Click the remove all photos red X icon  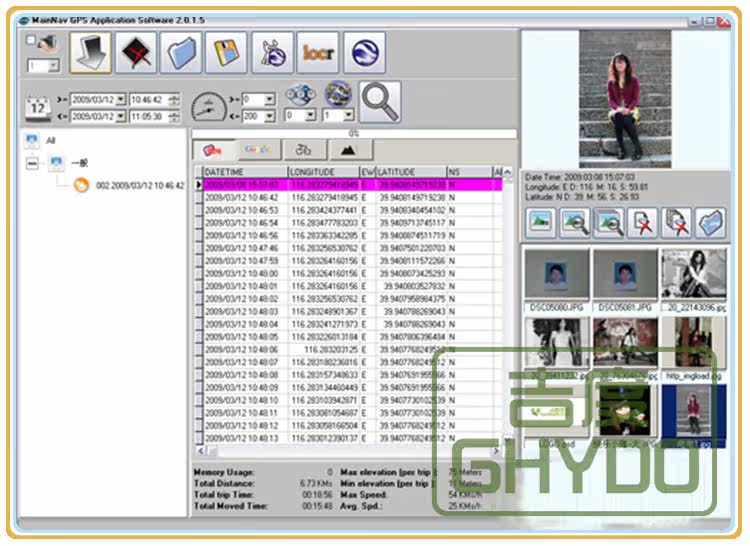[676, 223]
